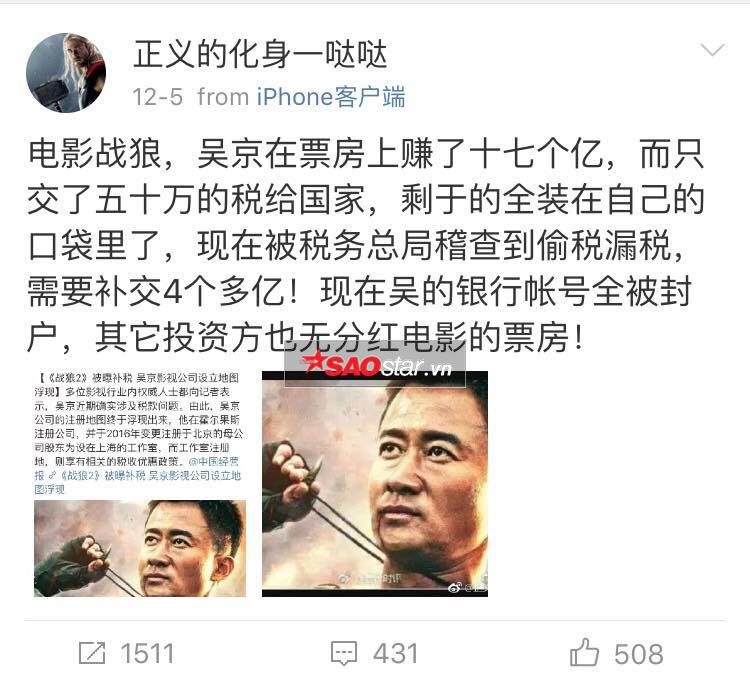
Task: Click the link chain icon in the thumbnail text
Action: (x=52, y=475)
